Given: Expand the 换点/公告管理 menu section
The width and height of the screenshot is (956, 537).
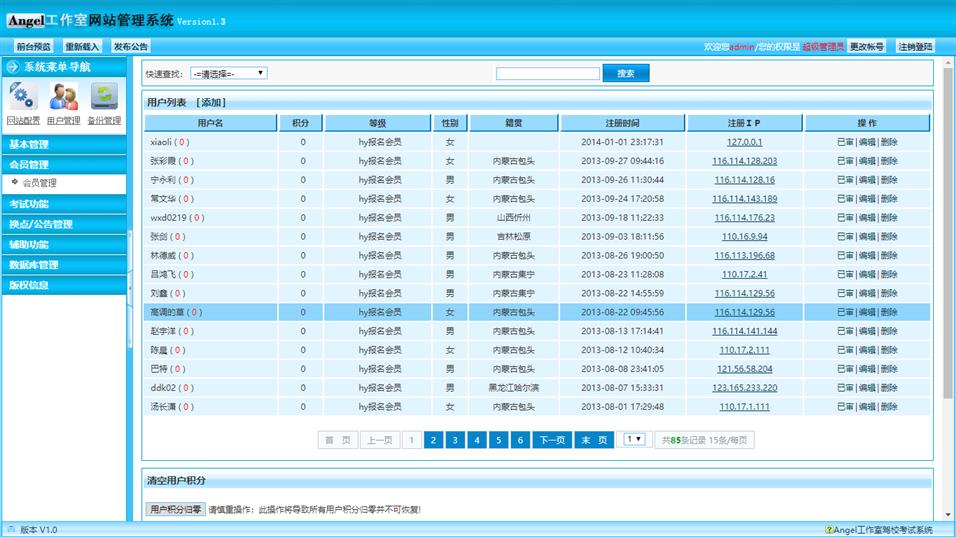Looking at the screenshot, I should coord(64,224).
